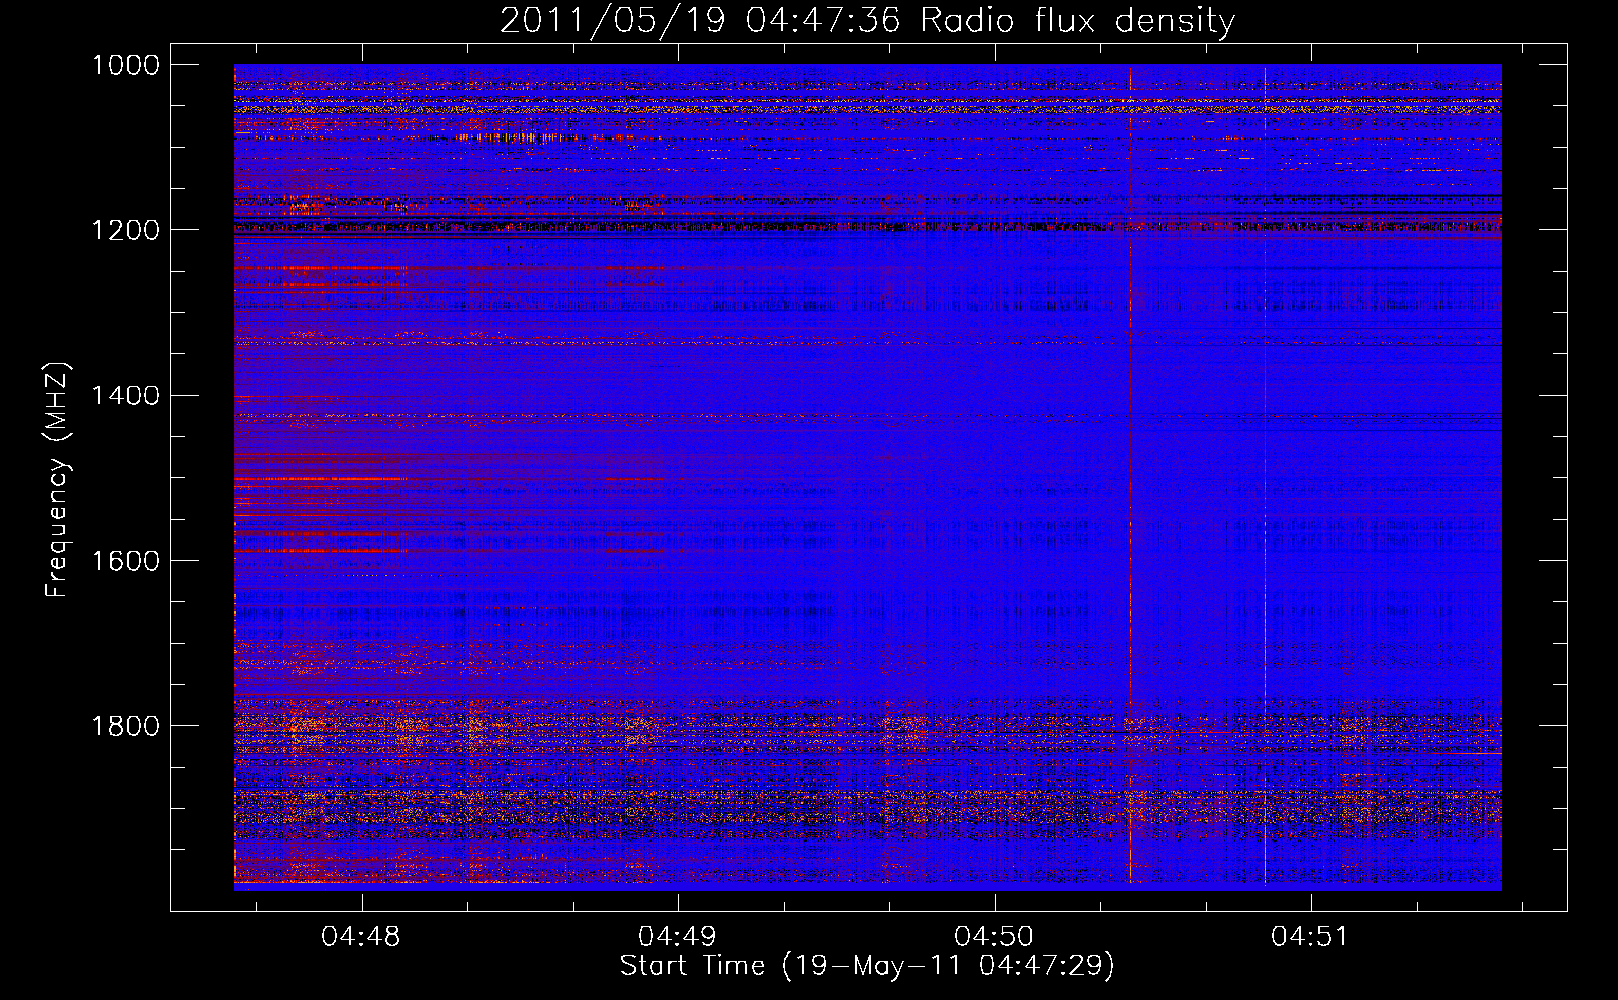This screenshot has height=1000, width=1618.
Task: Click the 1000 frequency tick label
Action: click(126, 65)
